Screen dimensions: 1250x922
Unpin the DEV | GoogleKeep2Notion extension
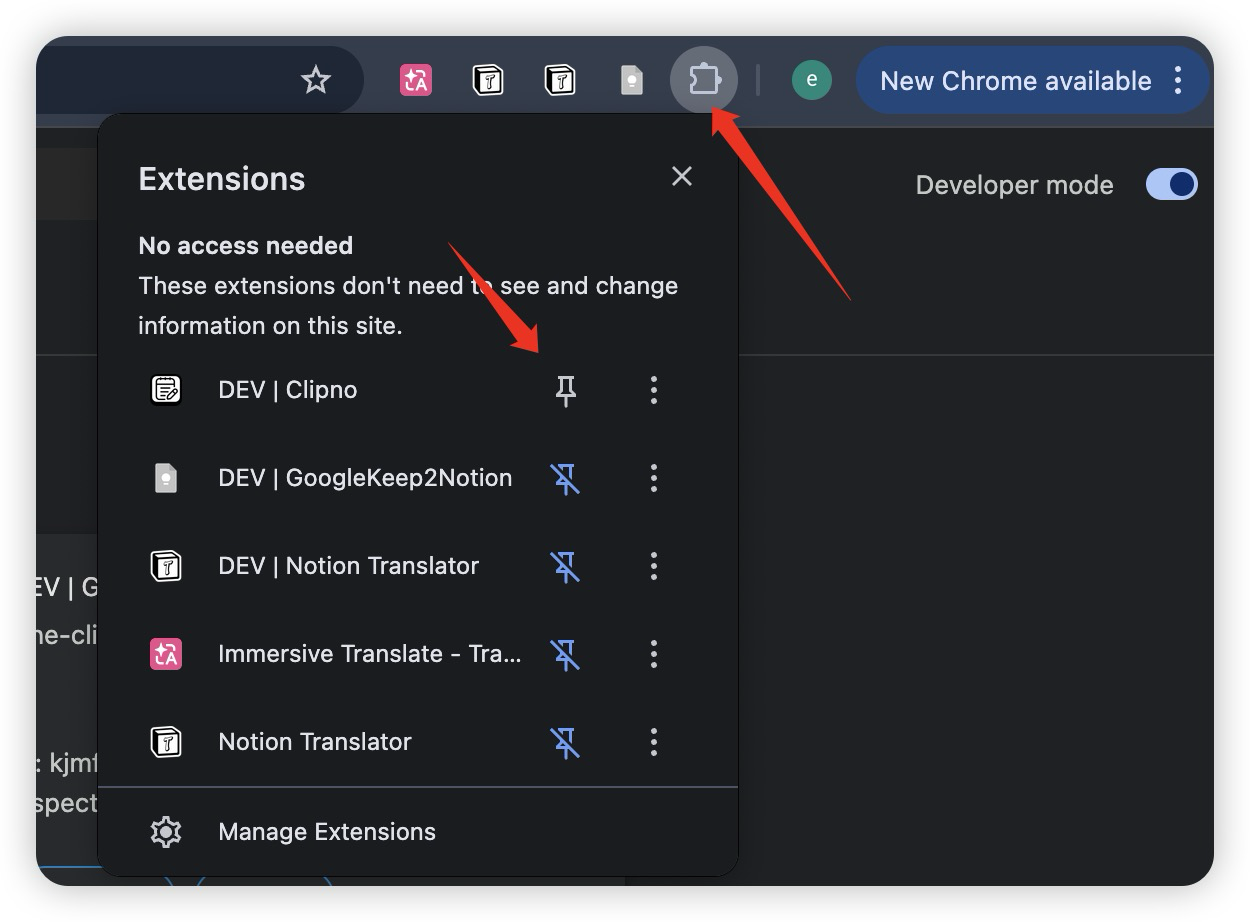(x=566, y=478)
